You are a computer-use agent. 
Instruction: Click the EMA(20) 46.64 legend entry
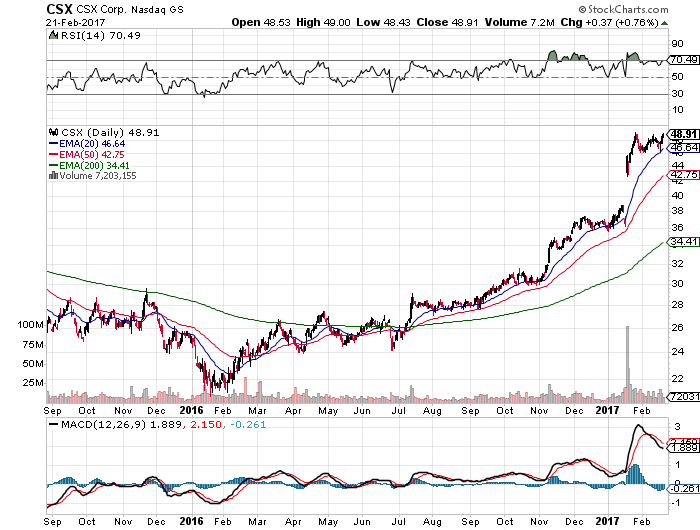(92, 144)
